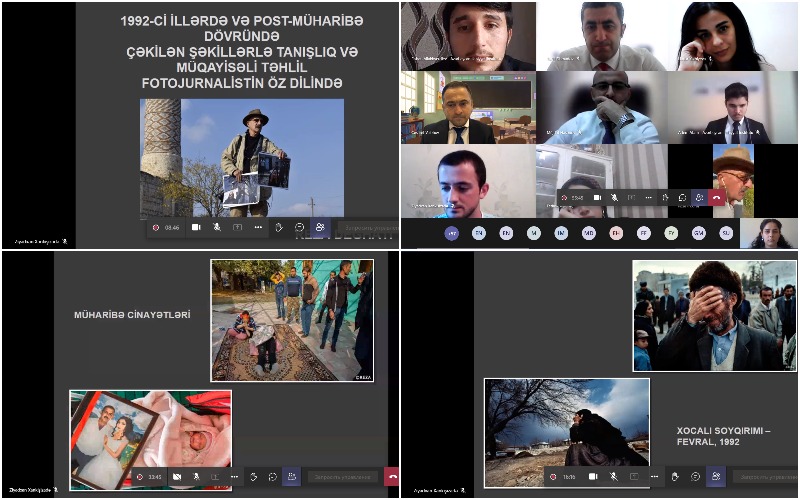Toggle camera in the 1992-ci illərdə slide toolbar
This screenshot has height=500, width=800.
click(x=196, y=228)
